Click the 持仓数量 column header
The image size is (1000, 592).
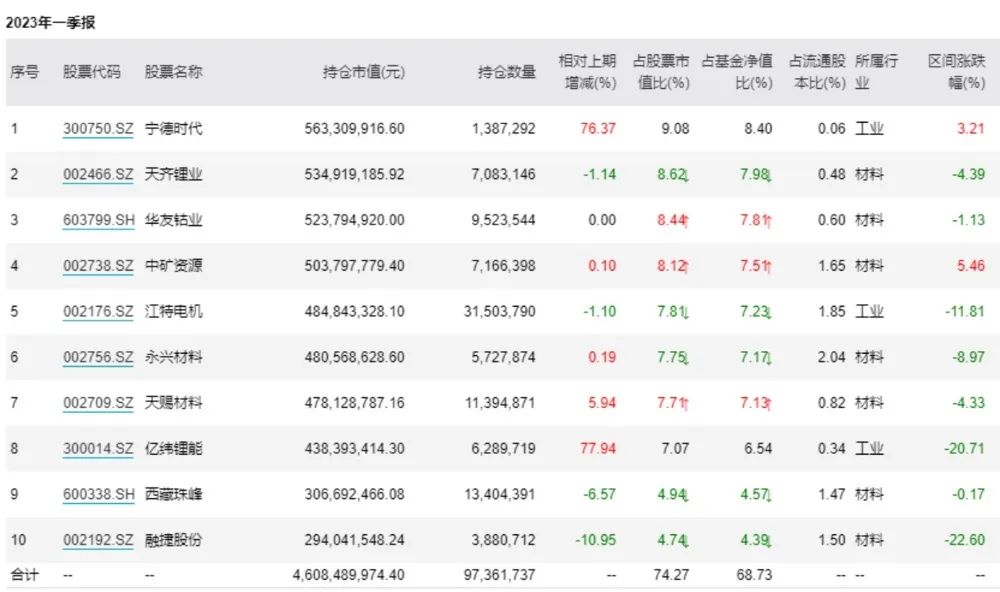507,71
